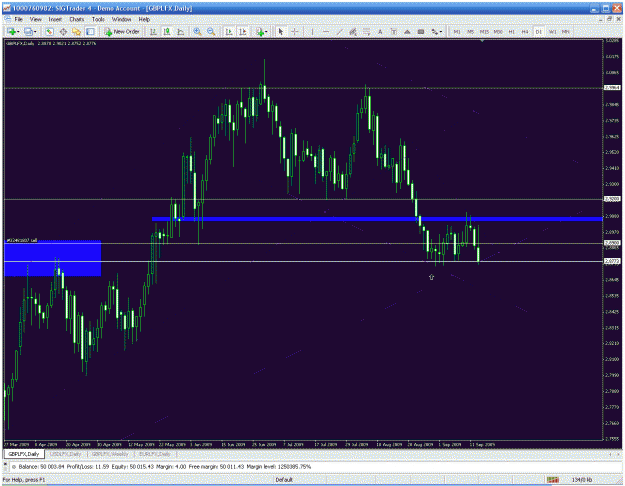Switch to GBPLFX,Weekly chart tab
This screenshot has height=486, width=625.
point(110,454)
